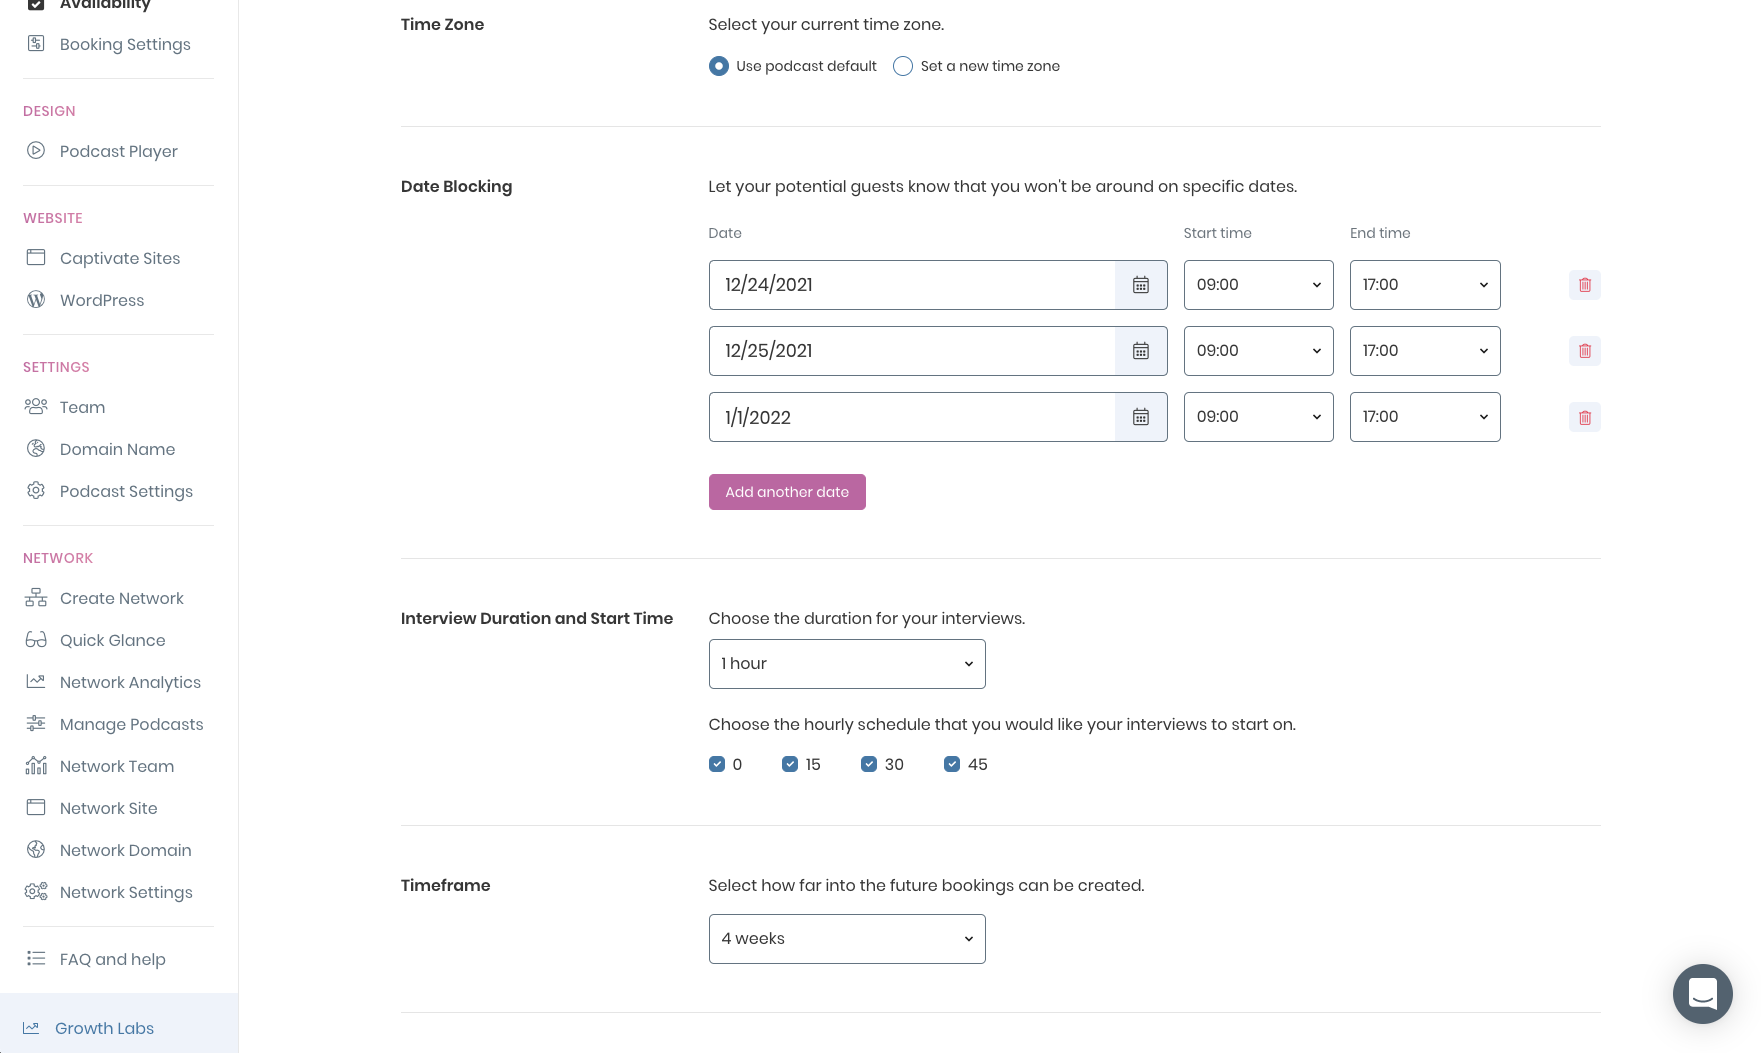
Task: Open the Timeframe dropdown showing 4 weeks
Action: 847,938
